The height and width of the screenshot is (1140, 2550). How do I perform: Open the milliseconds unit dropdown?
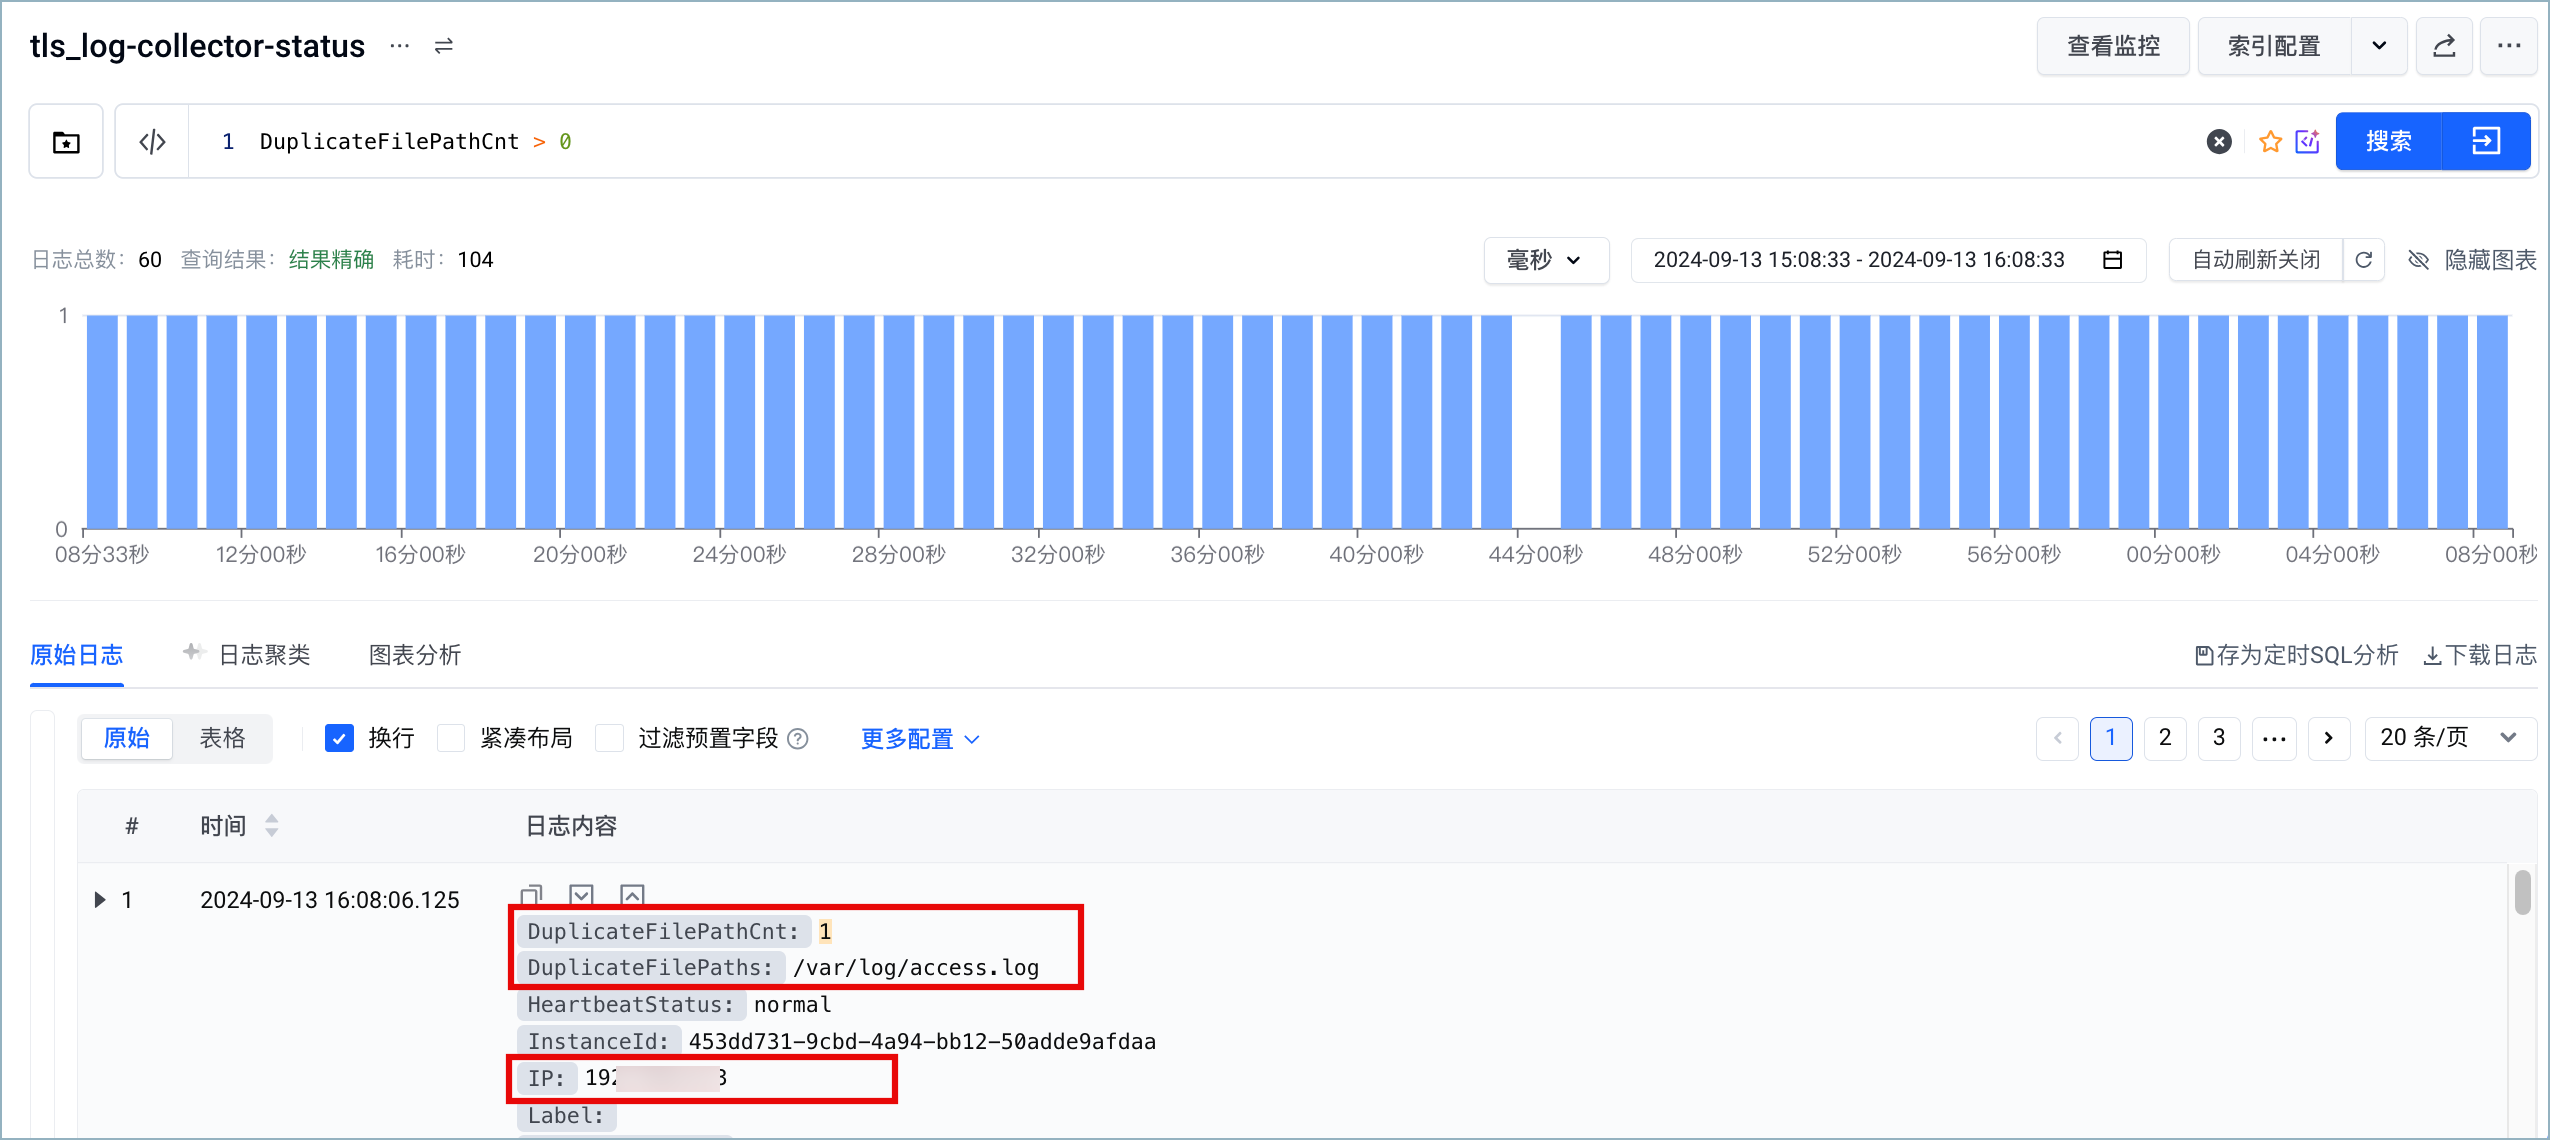[x=1546, y=260]
